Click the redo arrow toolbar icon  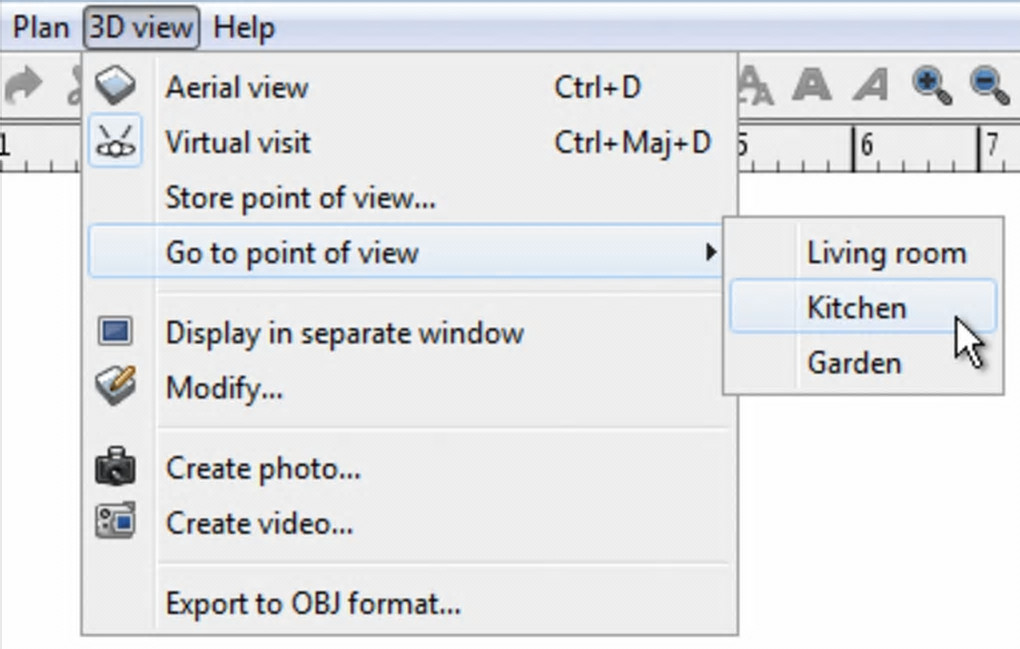[22, 87]
